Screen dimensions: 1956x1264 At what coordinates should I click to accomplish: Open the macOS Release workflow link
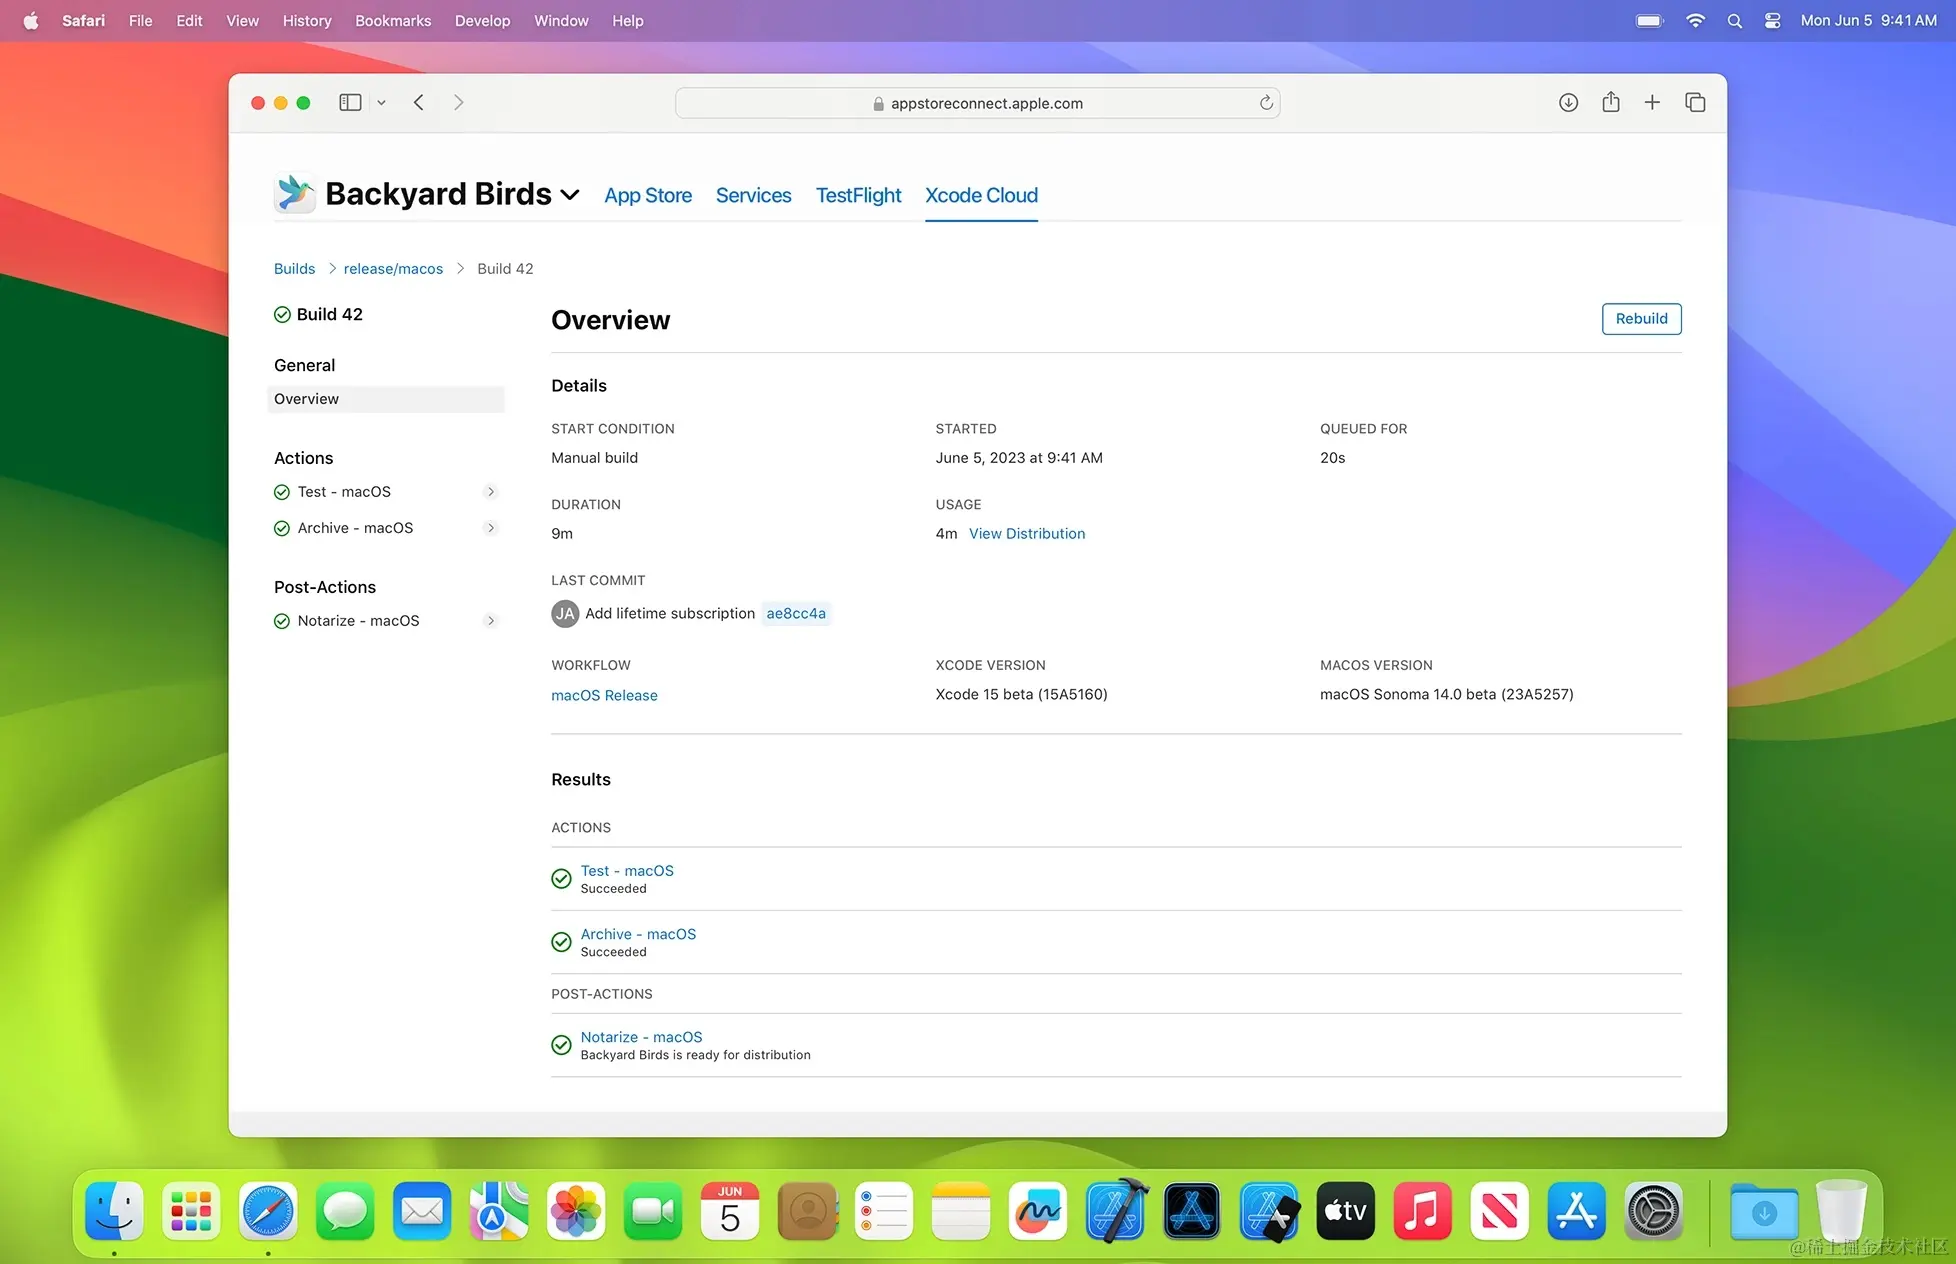604,695
